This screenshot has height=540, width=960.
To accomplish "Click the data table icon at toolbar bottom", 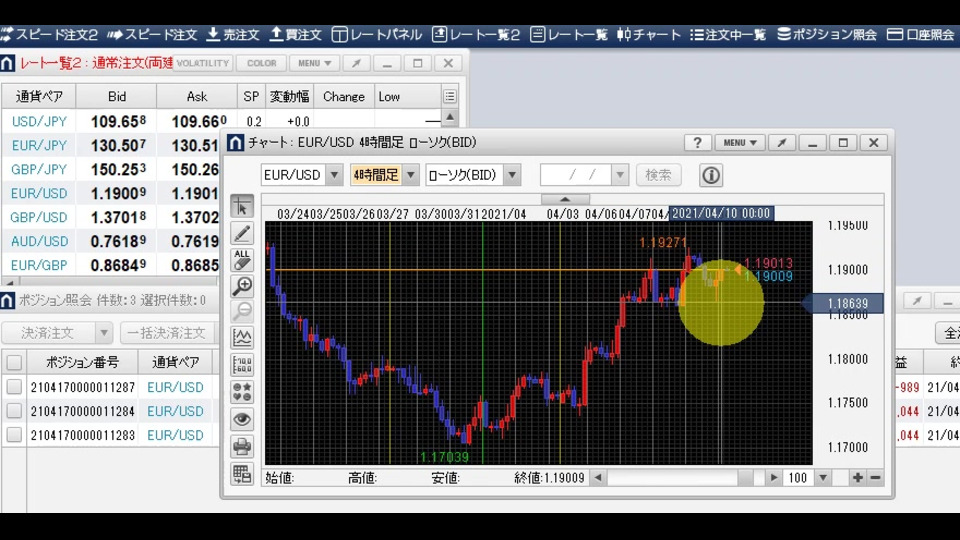I will click(242, 474).
